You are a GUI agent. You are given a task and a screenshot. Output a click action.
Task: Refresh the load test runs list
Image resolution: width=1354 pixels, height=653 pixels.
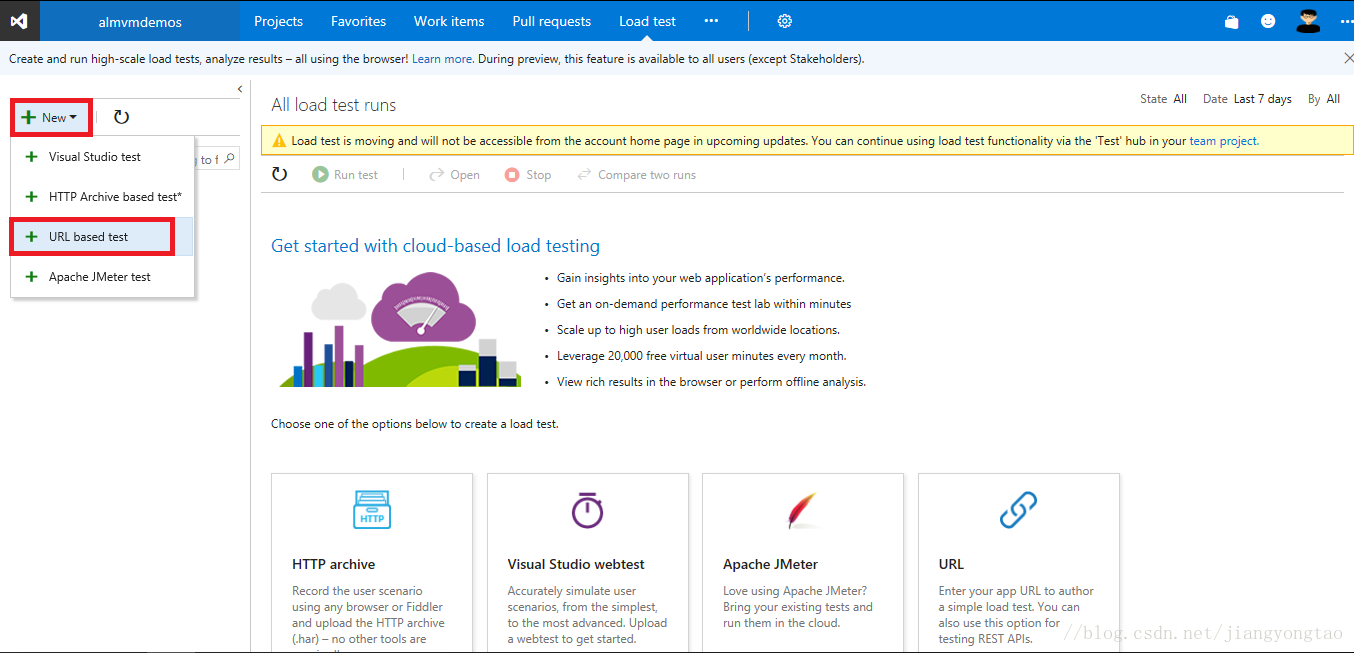[280, 174]
